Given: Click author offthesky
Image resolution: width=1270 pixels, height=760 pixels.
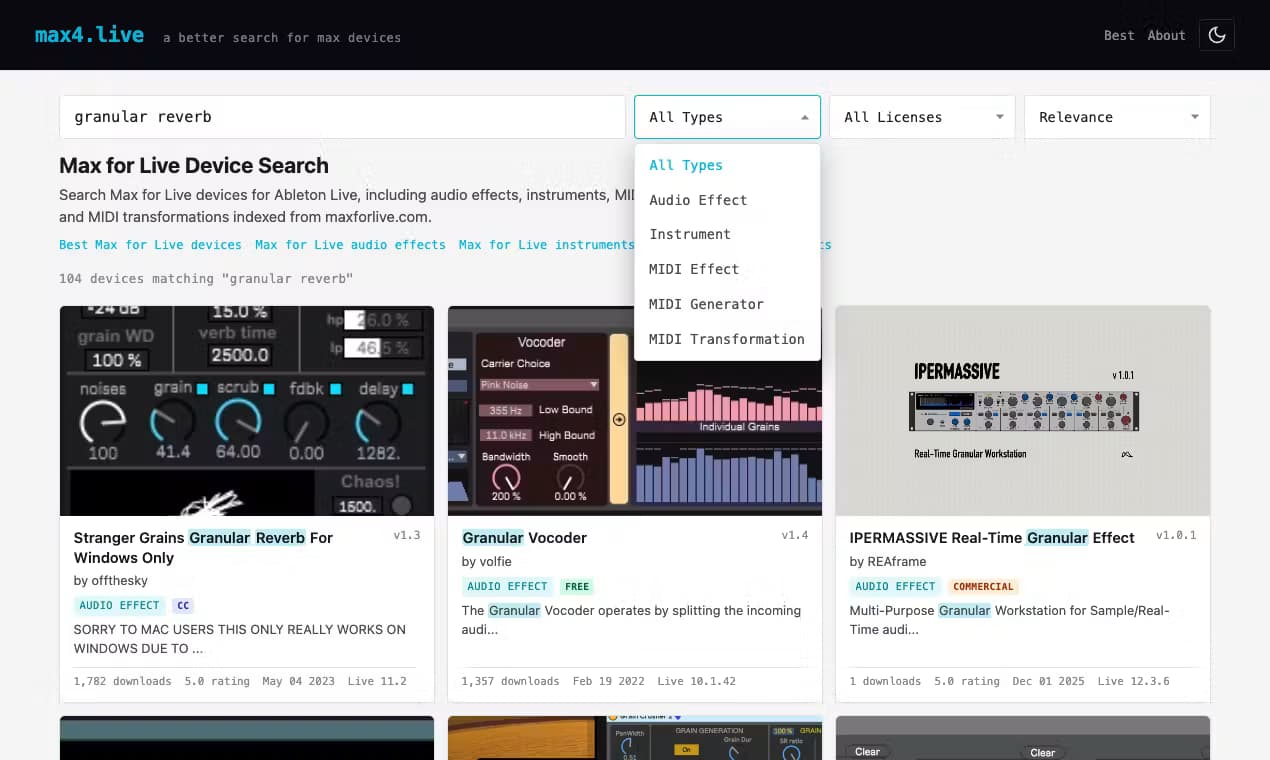Looking at the screenshot, I should (111, 581).
